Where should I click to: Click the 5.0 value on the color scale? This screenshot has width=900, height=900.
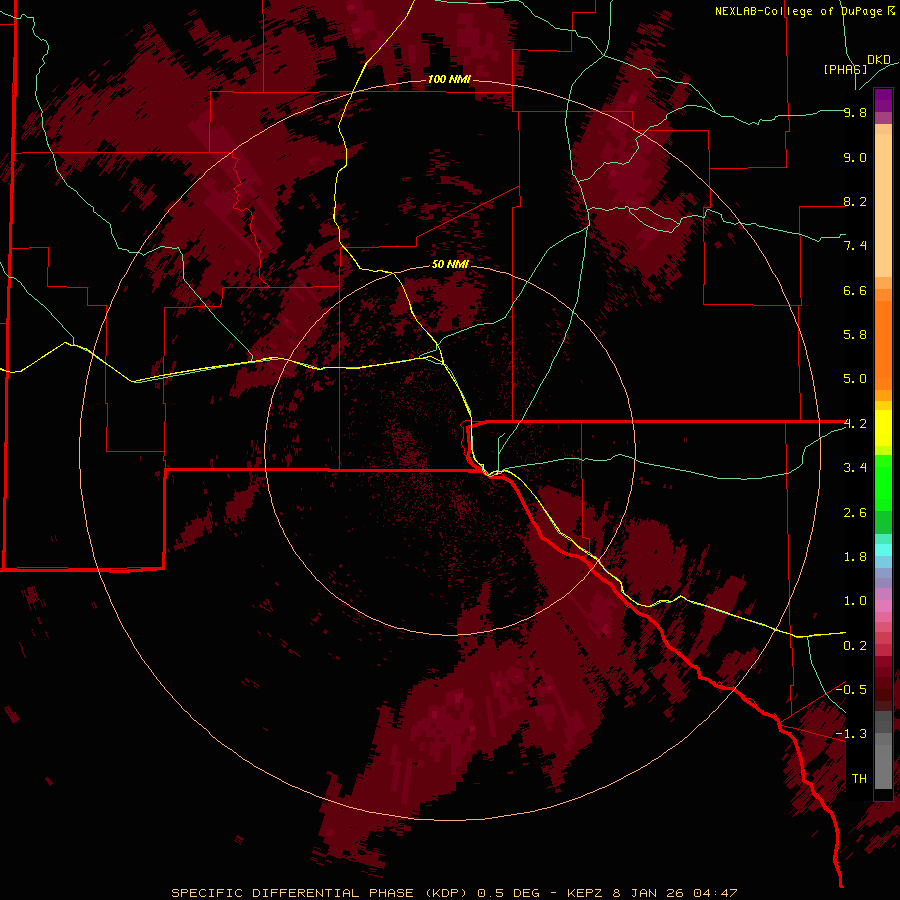tap(855, 379)
